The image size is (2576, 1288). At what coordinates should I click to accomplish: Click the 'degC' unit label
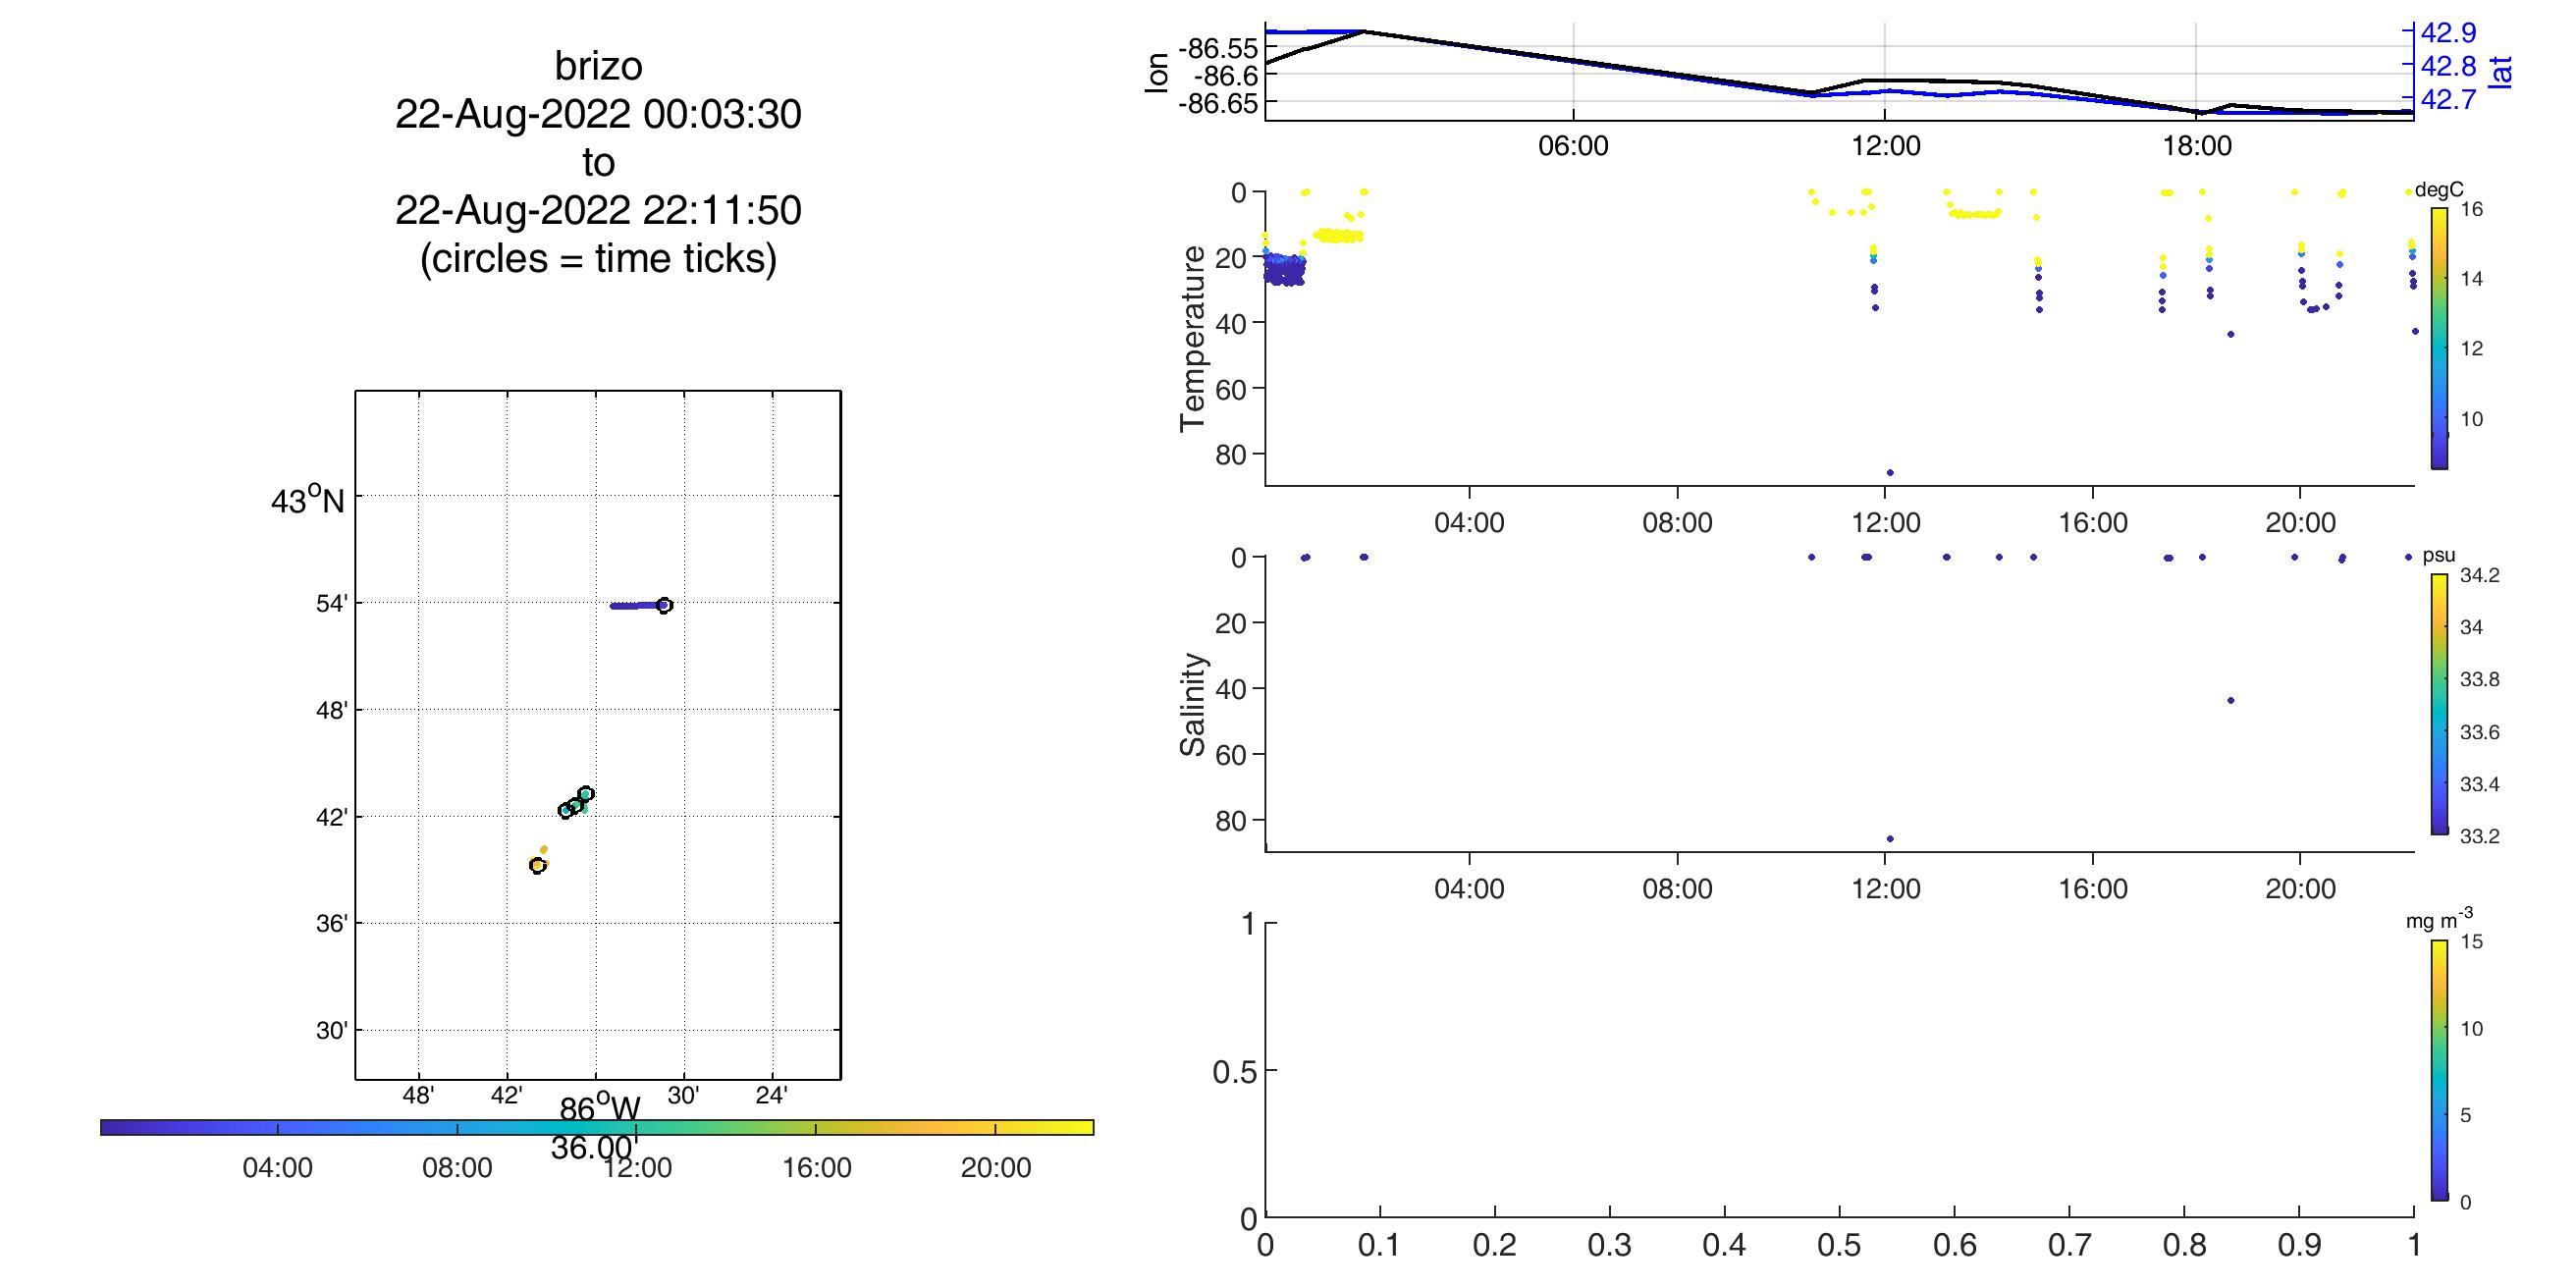pyautogui.click(x=2439, y=190)
